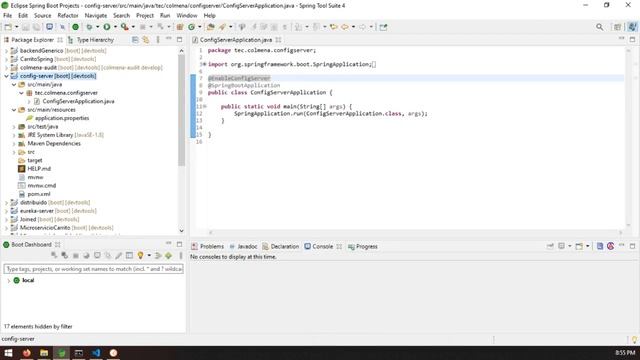
Task: Open Package Explorer View Menu dots
Action: tap(158, 40)
